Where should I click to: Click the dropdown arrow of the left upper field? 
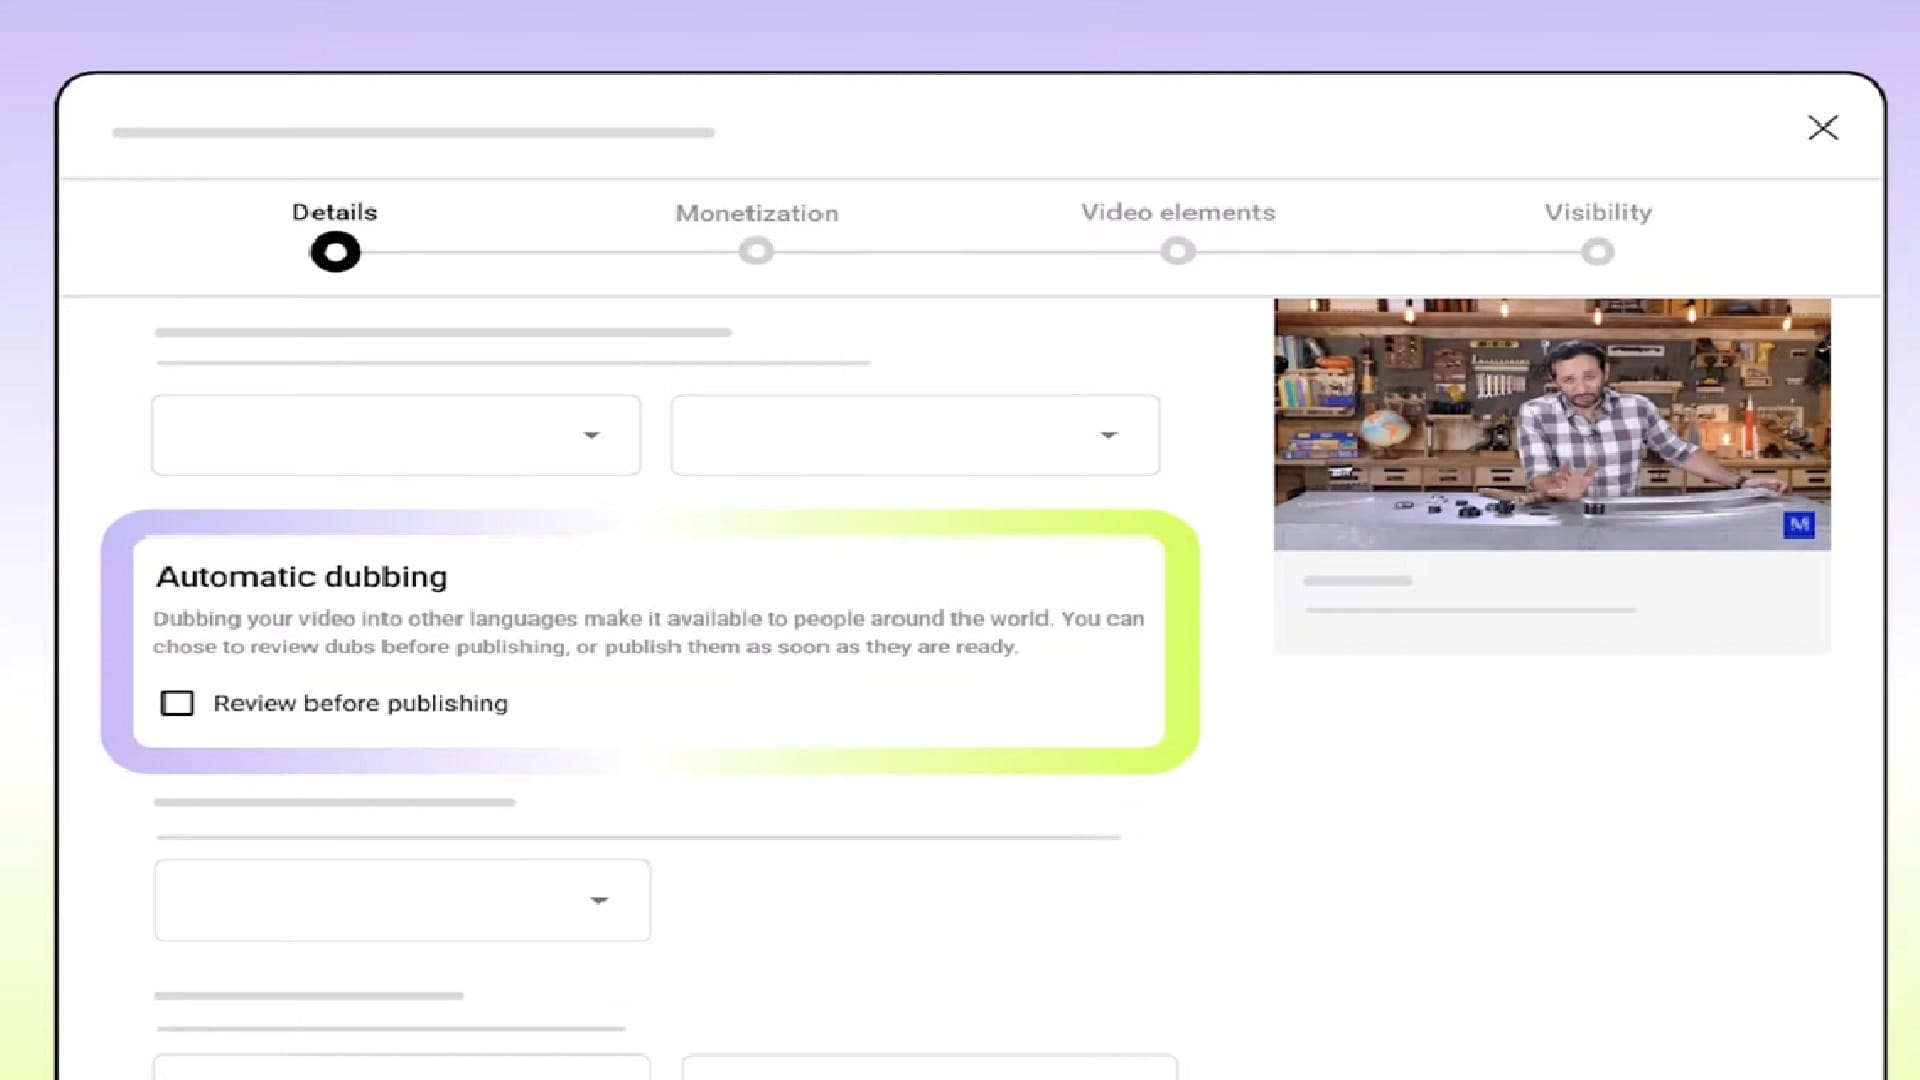(x=593, y=434)
